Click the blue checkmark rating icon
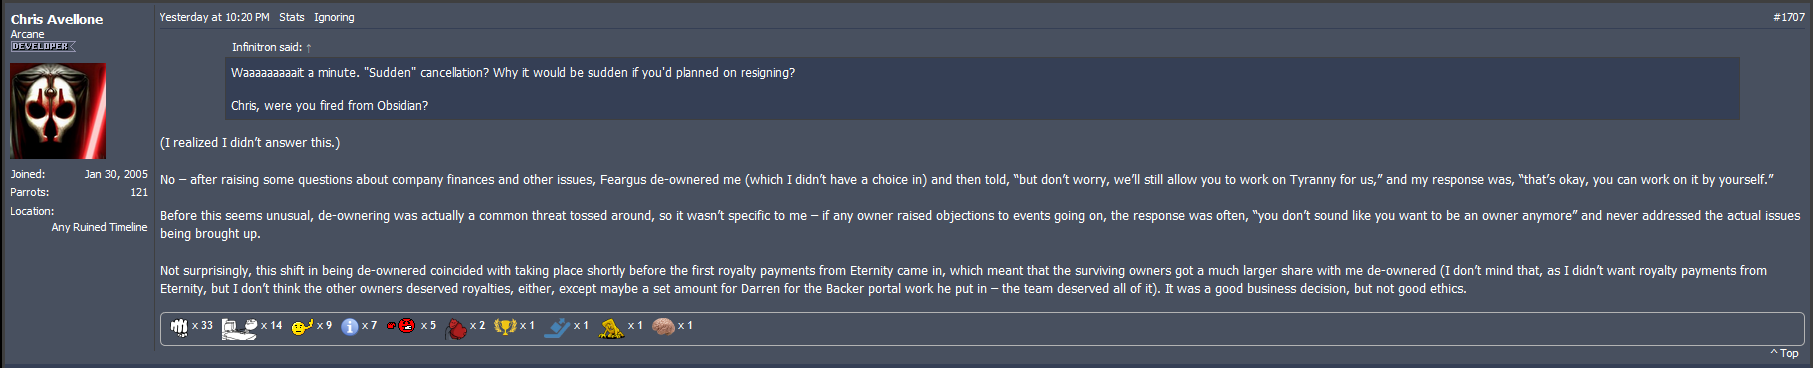The image size is (1813, 368). (557, 327)
